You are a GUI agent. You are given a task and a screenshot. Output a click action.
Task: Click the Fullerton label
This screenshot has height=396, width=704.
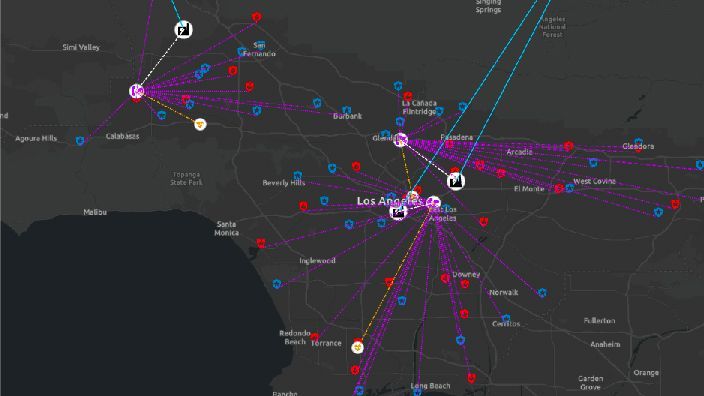[599, 321]
